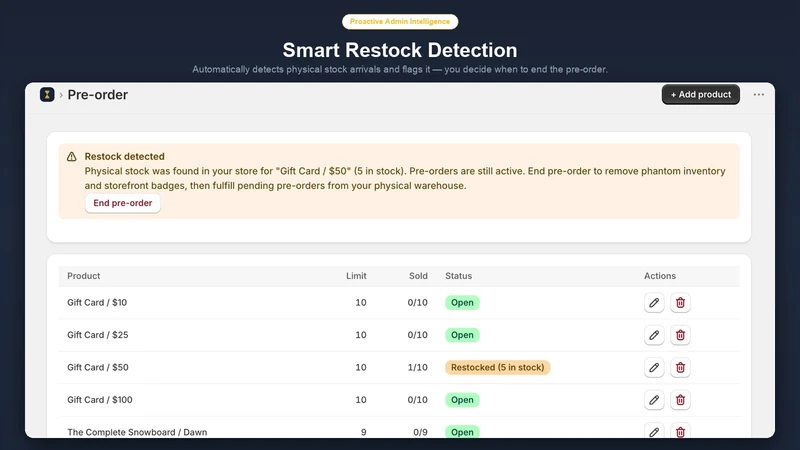This screenshot has width=800, height=450.
Task: Select the Gift Card / $50 product name
Action: click(97, 367)
